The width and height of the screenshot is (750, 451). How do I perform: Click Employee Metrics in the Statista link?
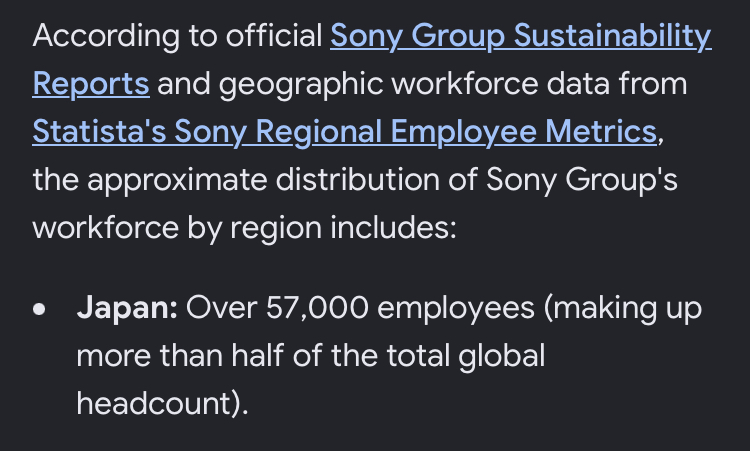coord(524,132)
